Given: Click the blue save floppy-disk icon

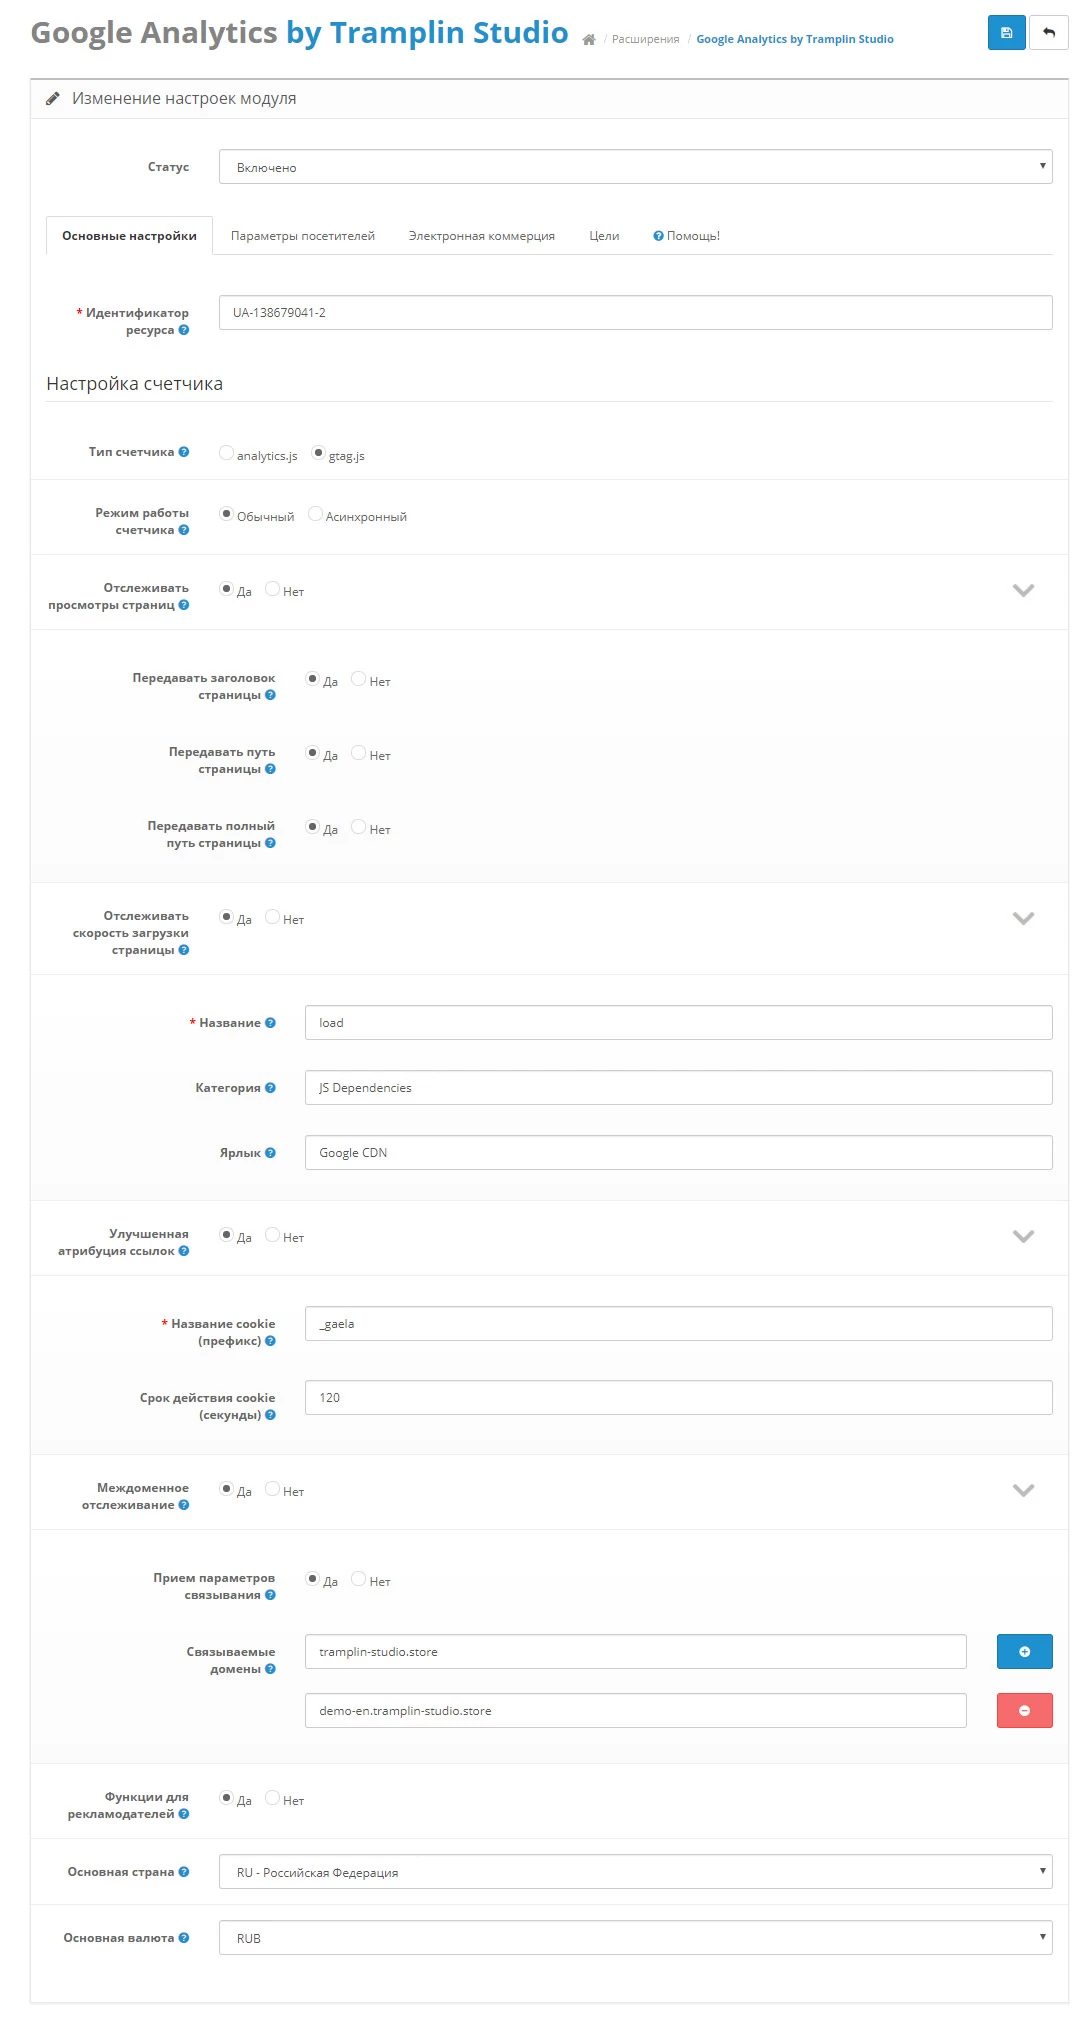Looking at the screenshot, I should pyautogui.click(x=1006, y=33).
